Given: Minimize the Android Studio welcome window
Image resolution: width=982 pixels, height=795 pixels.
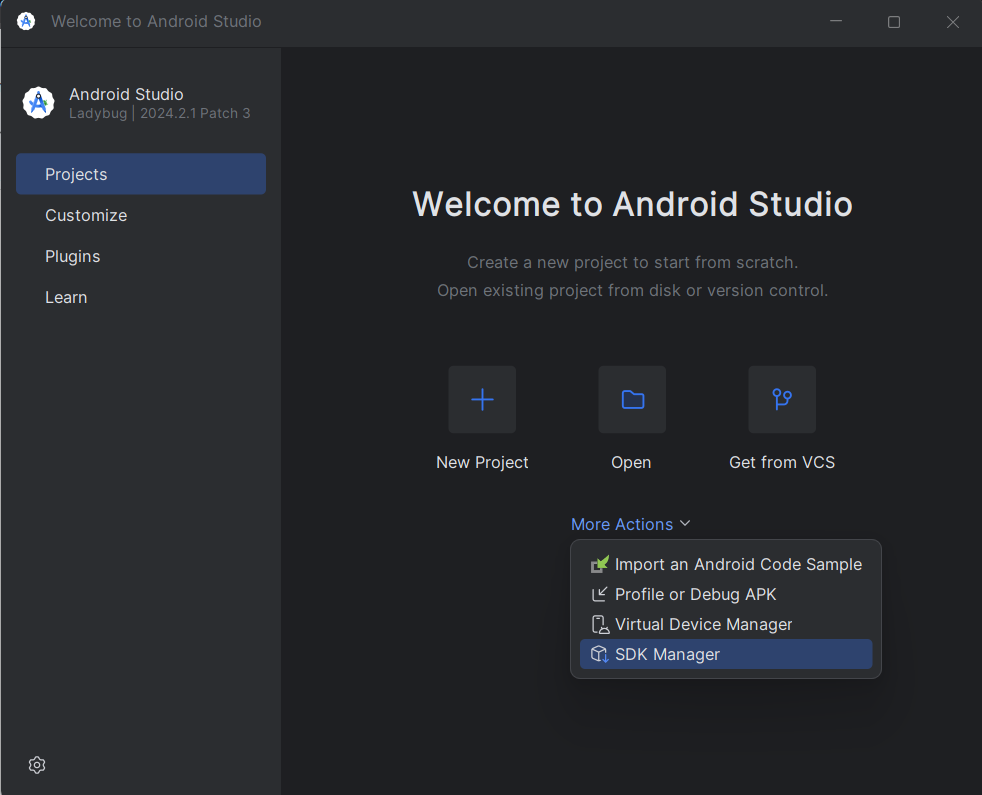Looking at the screenshot, I should click(835, 22).
